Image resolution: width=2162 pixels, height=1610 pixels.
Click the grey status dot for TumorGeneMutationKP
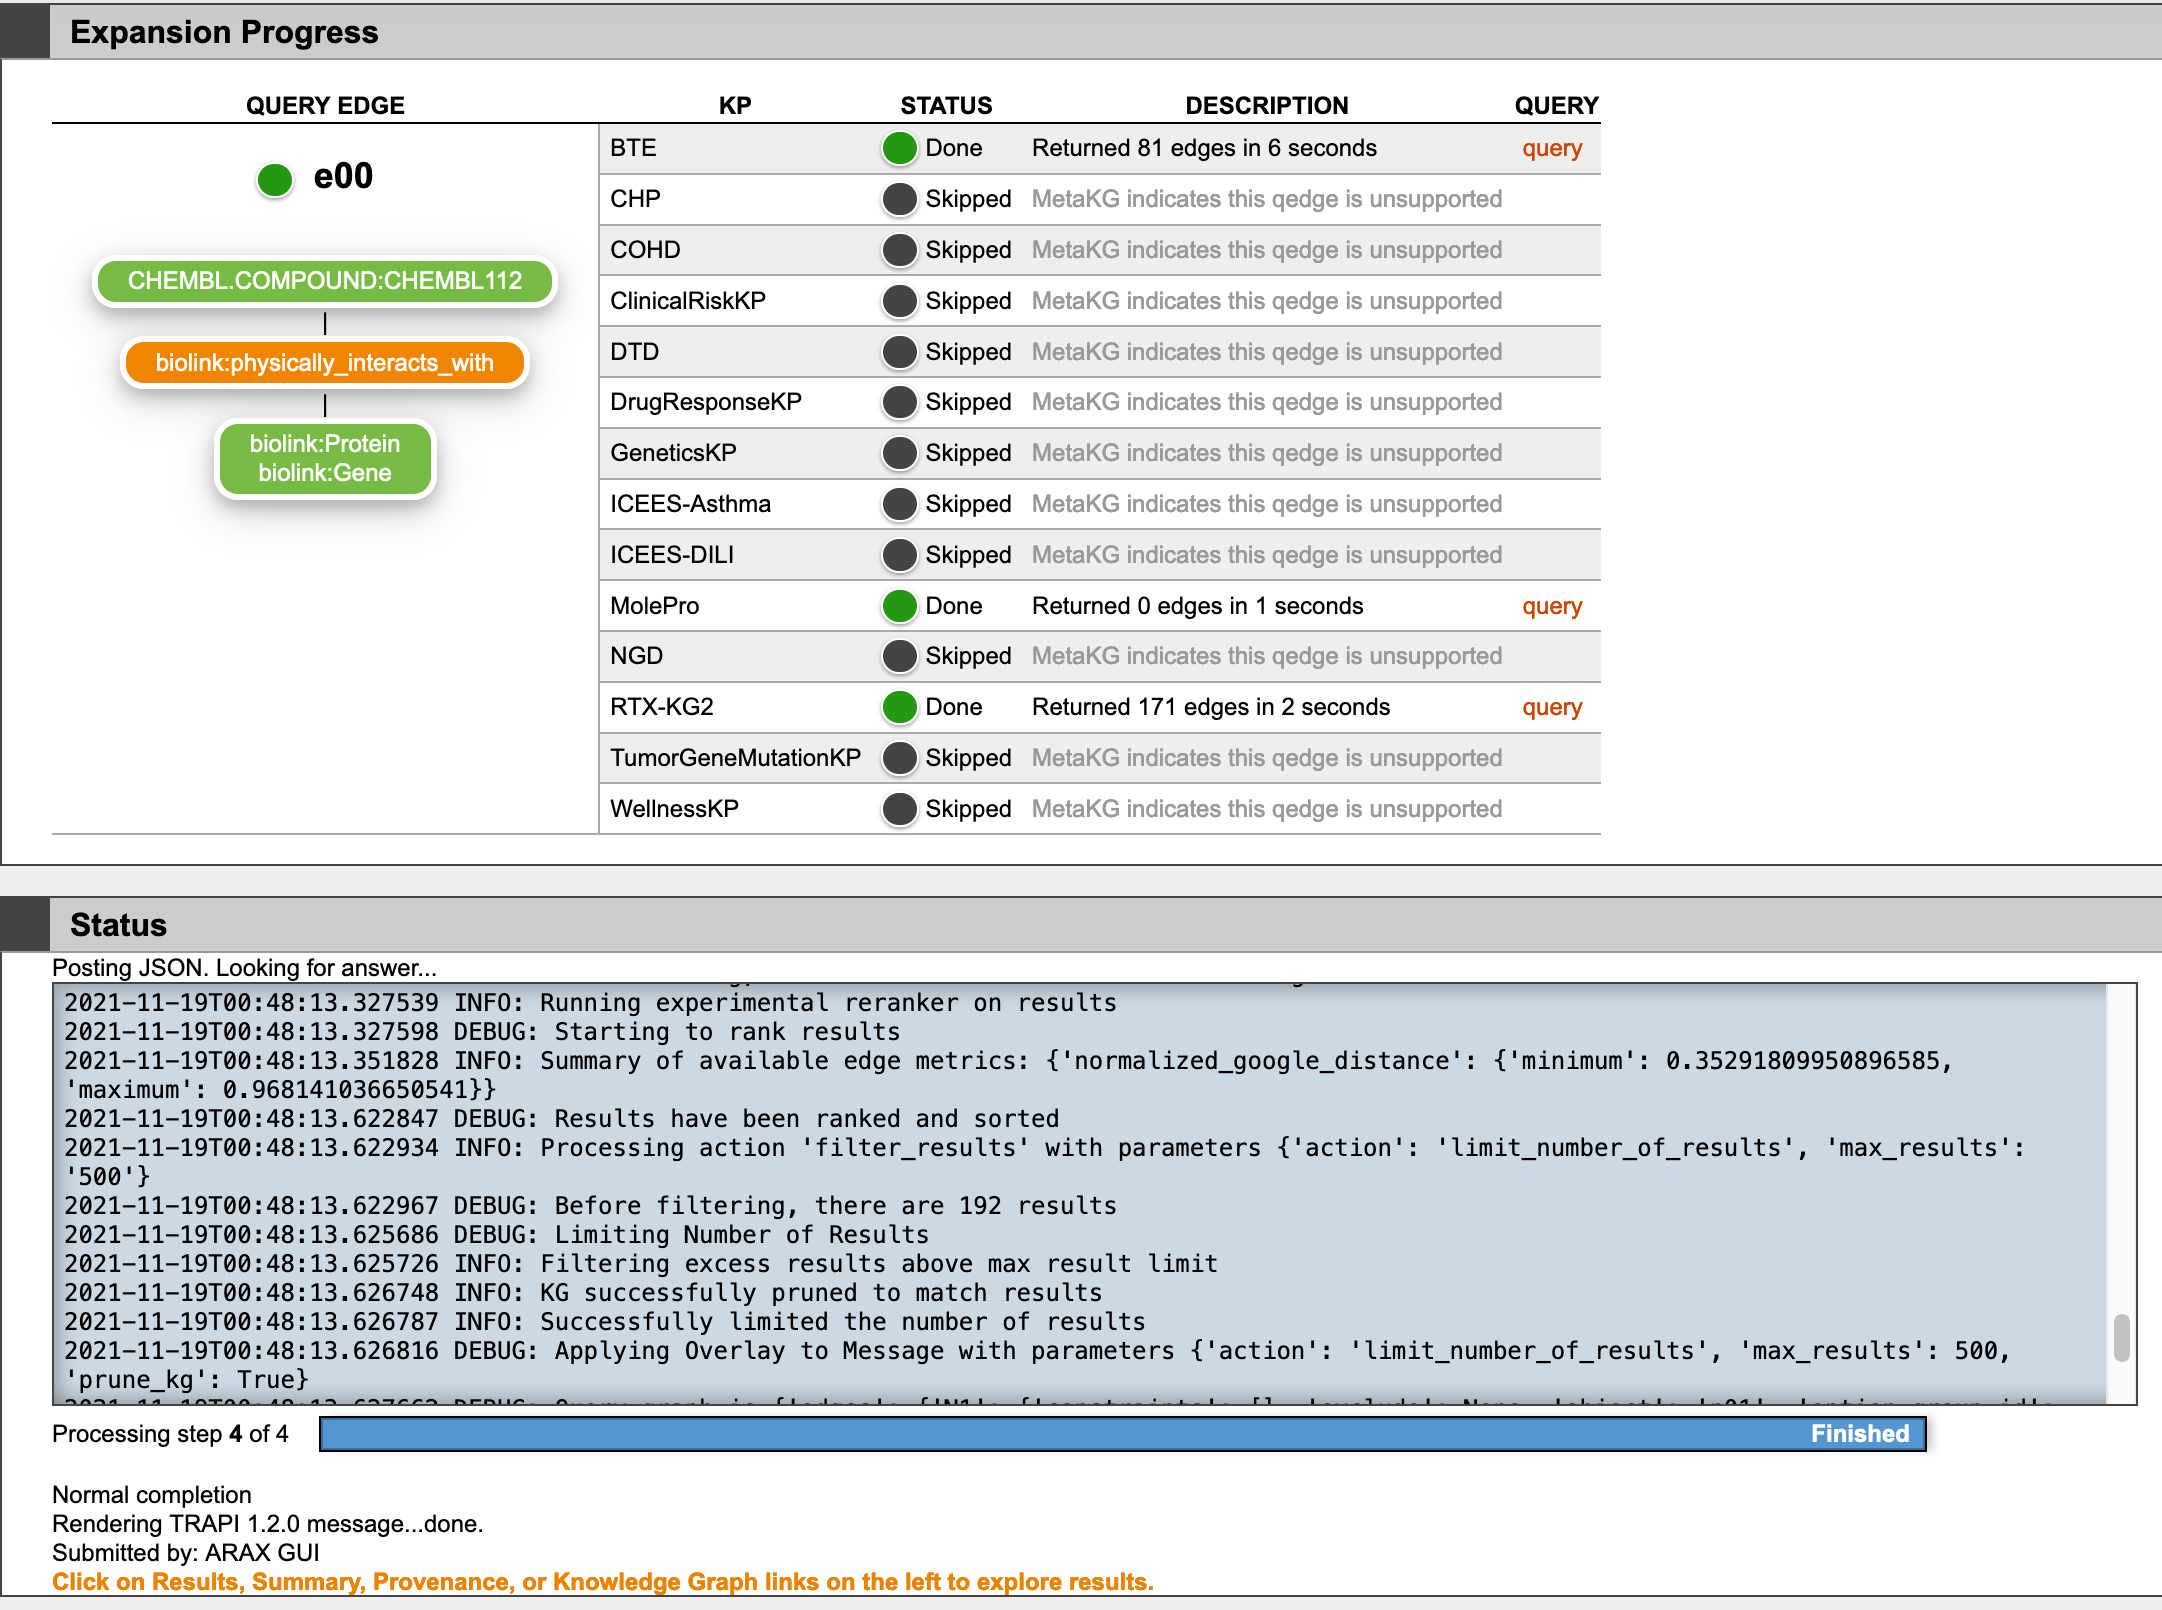(x=900, y=758)
